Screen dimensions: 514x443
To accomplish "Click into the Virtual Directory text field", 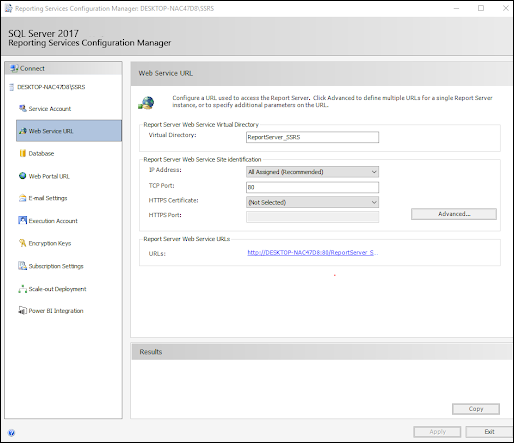I will tap(312, 137).
